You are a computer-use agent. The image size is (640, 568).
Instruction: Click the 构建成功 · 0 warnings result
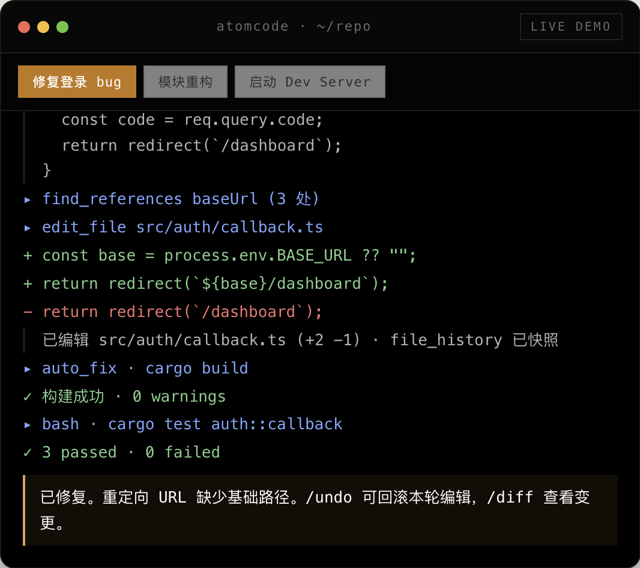134,396
